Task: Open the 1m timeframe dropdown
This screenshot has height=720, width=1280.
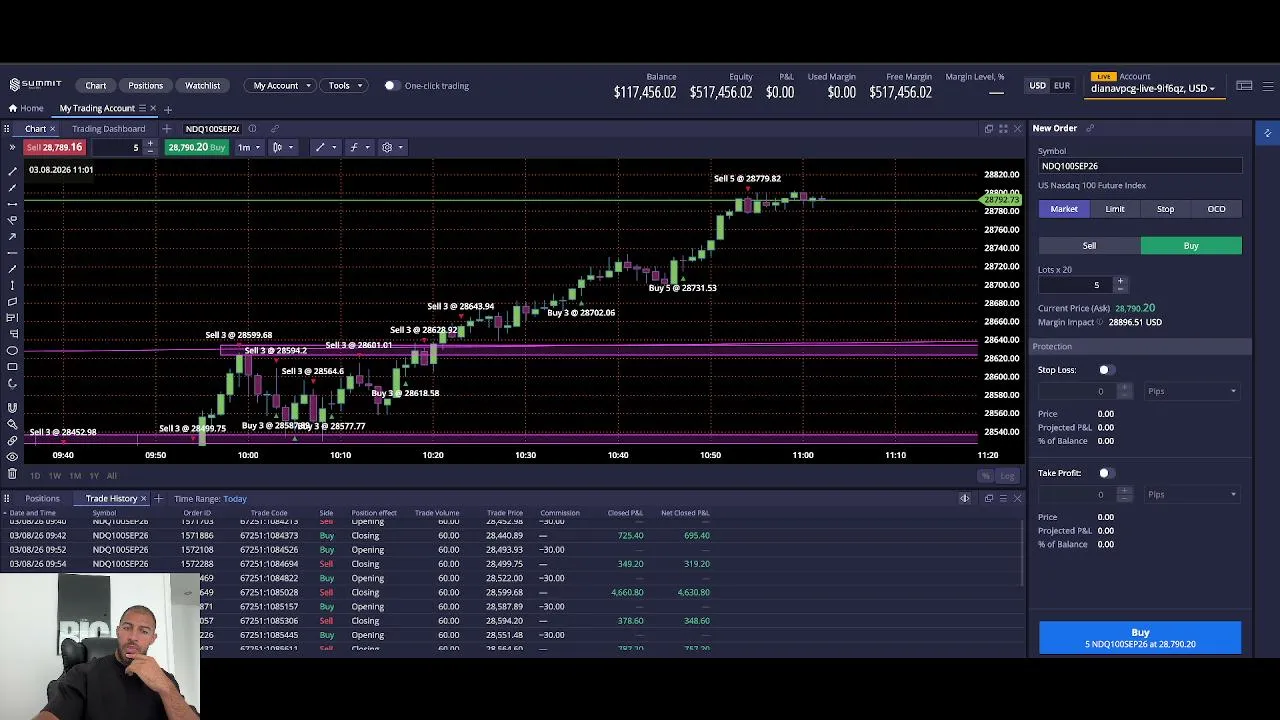Action: pyautogui.click(x=248, y=147)
